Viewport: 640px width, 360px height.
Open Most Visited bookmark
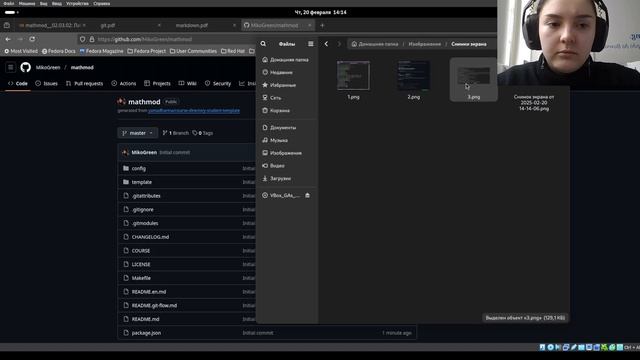pyautogui.click(x=21, y=51)
